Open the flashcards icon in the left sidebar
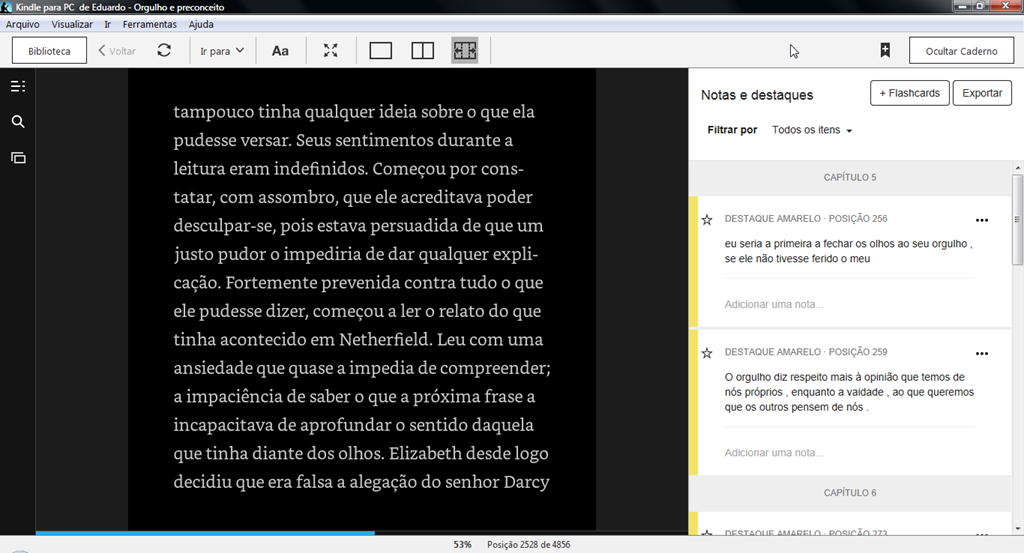The height and width of the screenshot is (553, 1024). click(x=18, y=158)
